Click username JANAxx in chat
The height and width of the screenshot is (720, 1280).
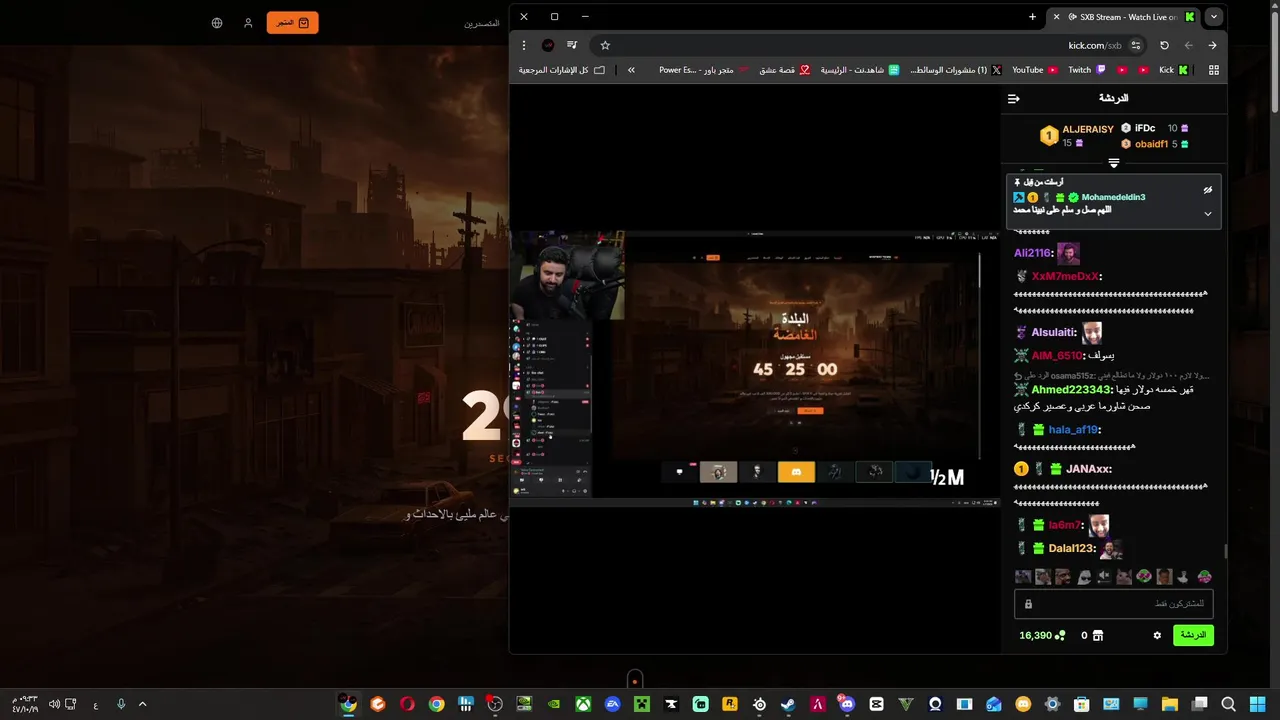tap(1088, 469)
